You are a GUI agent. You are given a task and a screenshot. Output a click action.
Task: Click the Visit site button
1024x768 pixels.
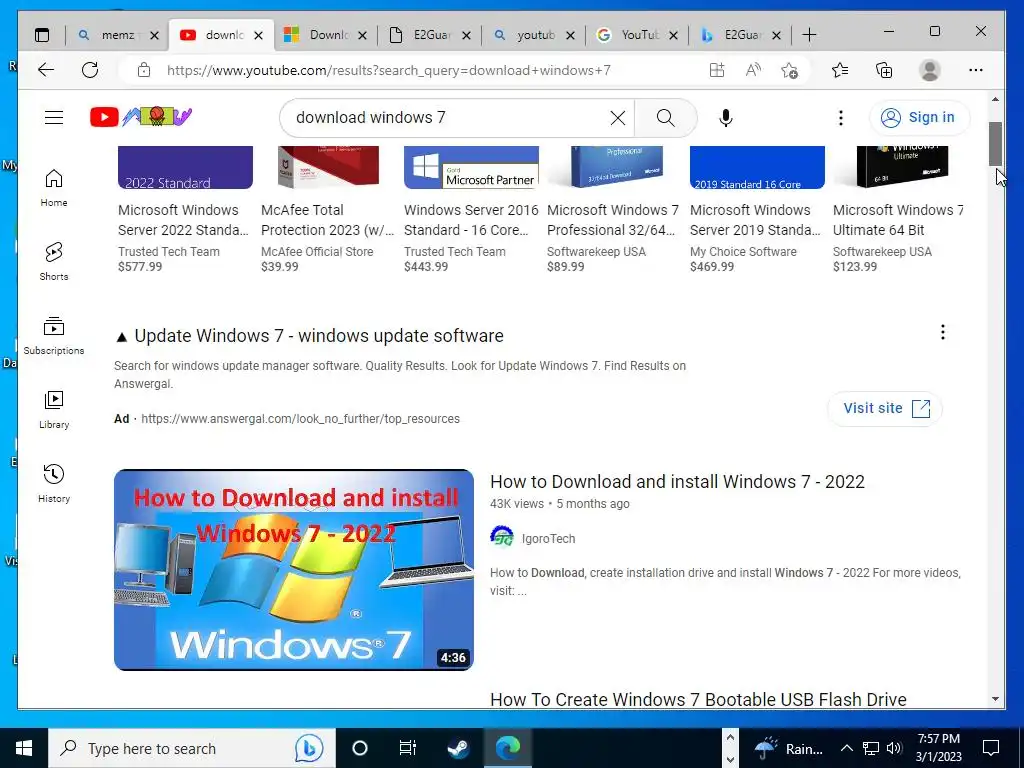pos(885,408)
